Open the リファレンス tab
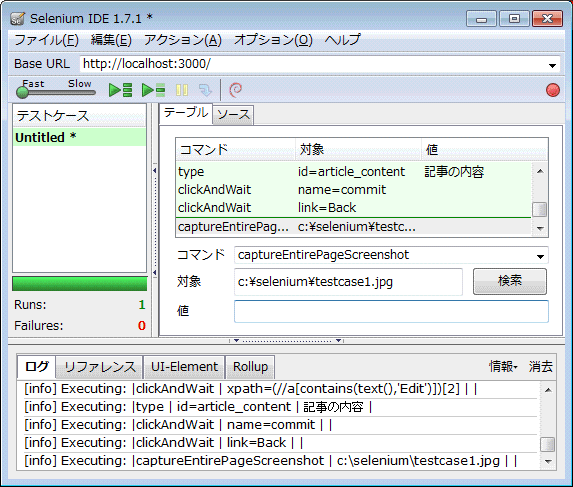 pyautogui.click(x=99, y=367)
